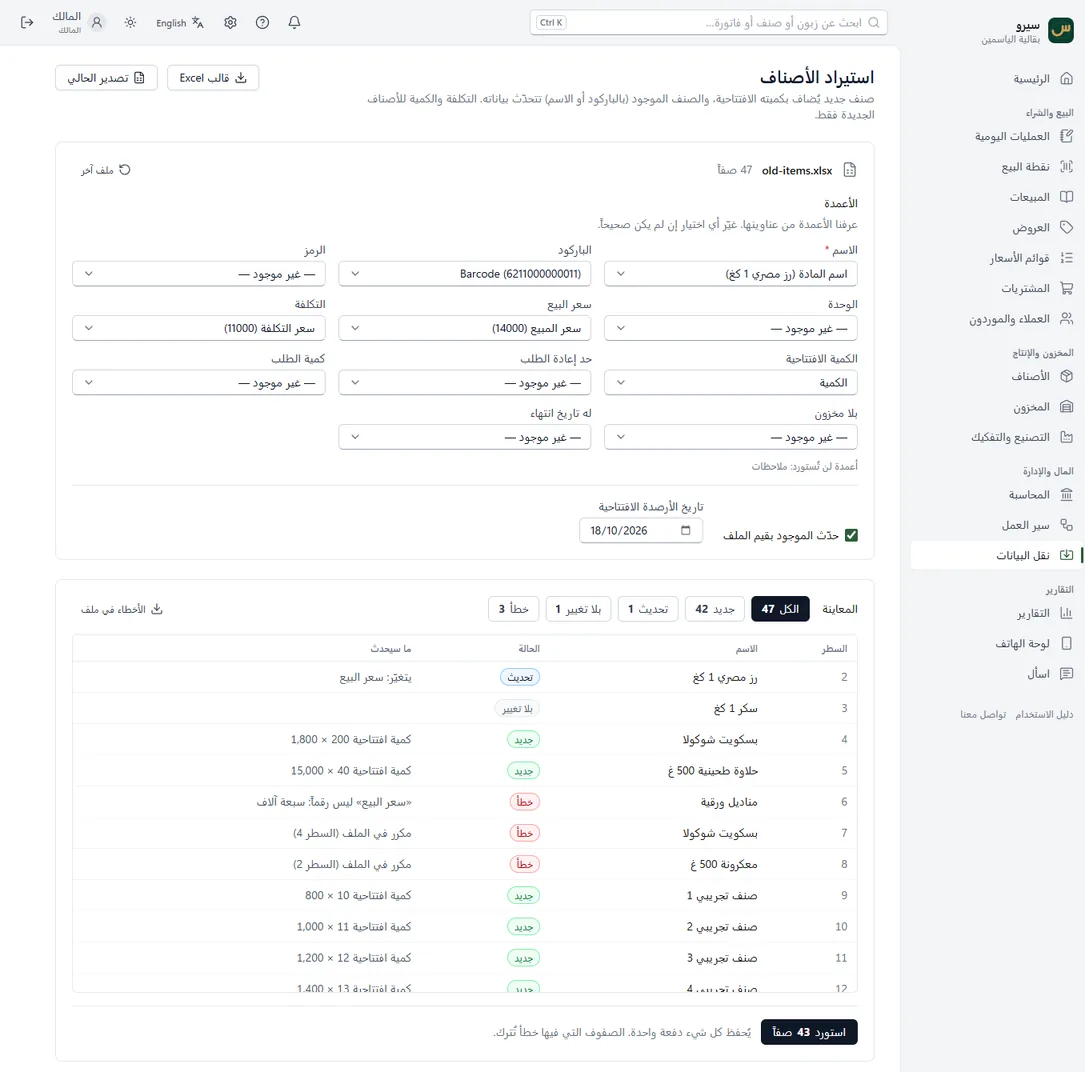Open the التكلفة column dropdown
Screen dimensions: 1085x1072
point(199,328)
